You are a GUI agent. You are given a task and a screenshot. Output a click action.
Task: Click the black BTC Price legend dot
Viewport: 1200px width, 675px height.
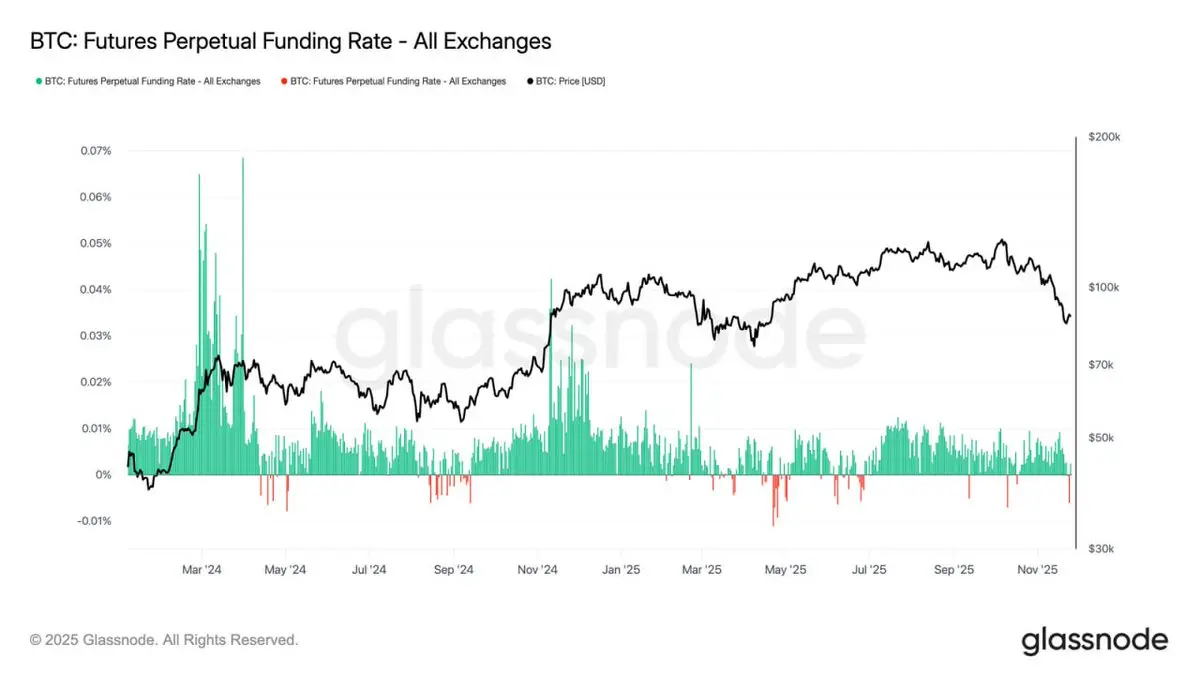pyautogui.click(x=529, y=81)
